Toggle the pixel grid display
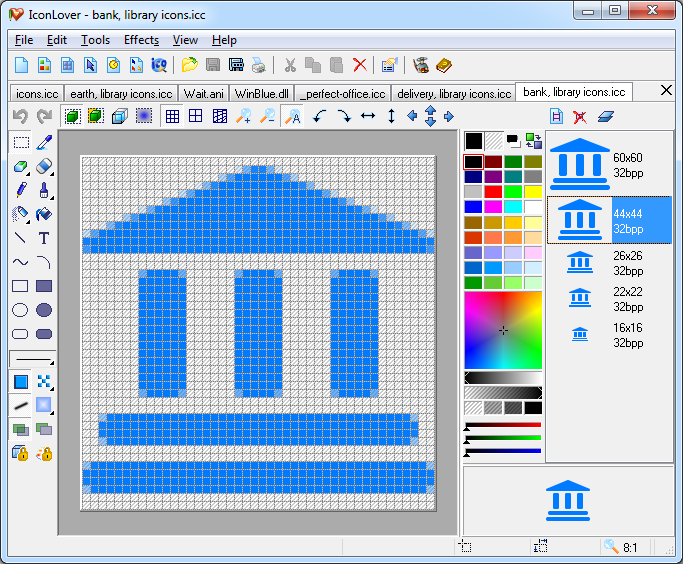 (172, 116)
